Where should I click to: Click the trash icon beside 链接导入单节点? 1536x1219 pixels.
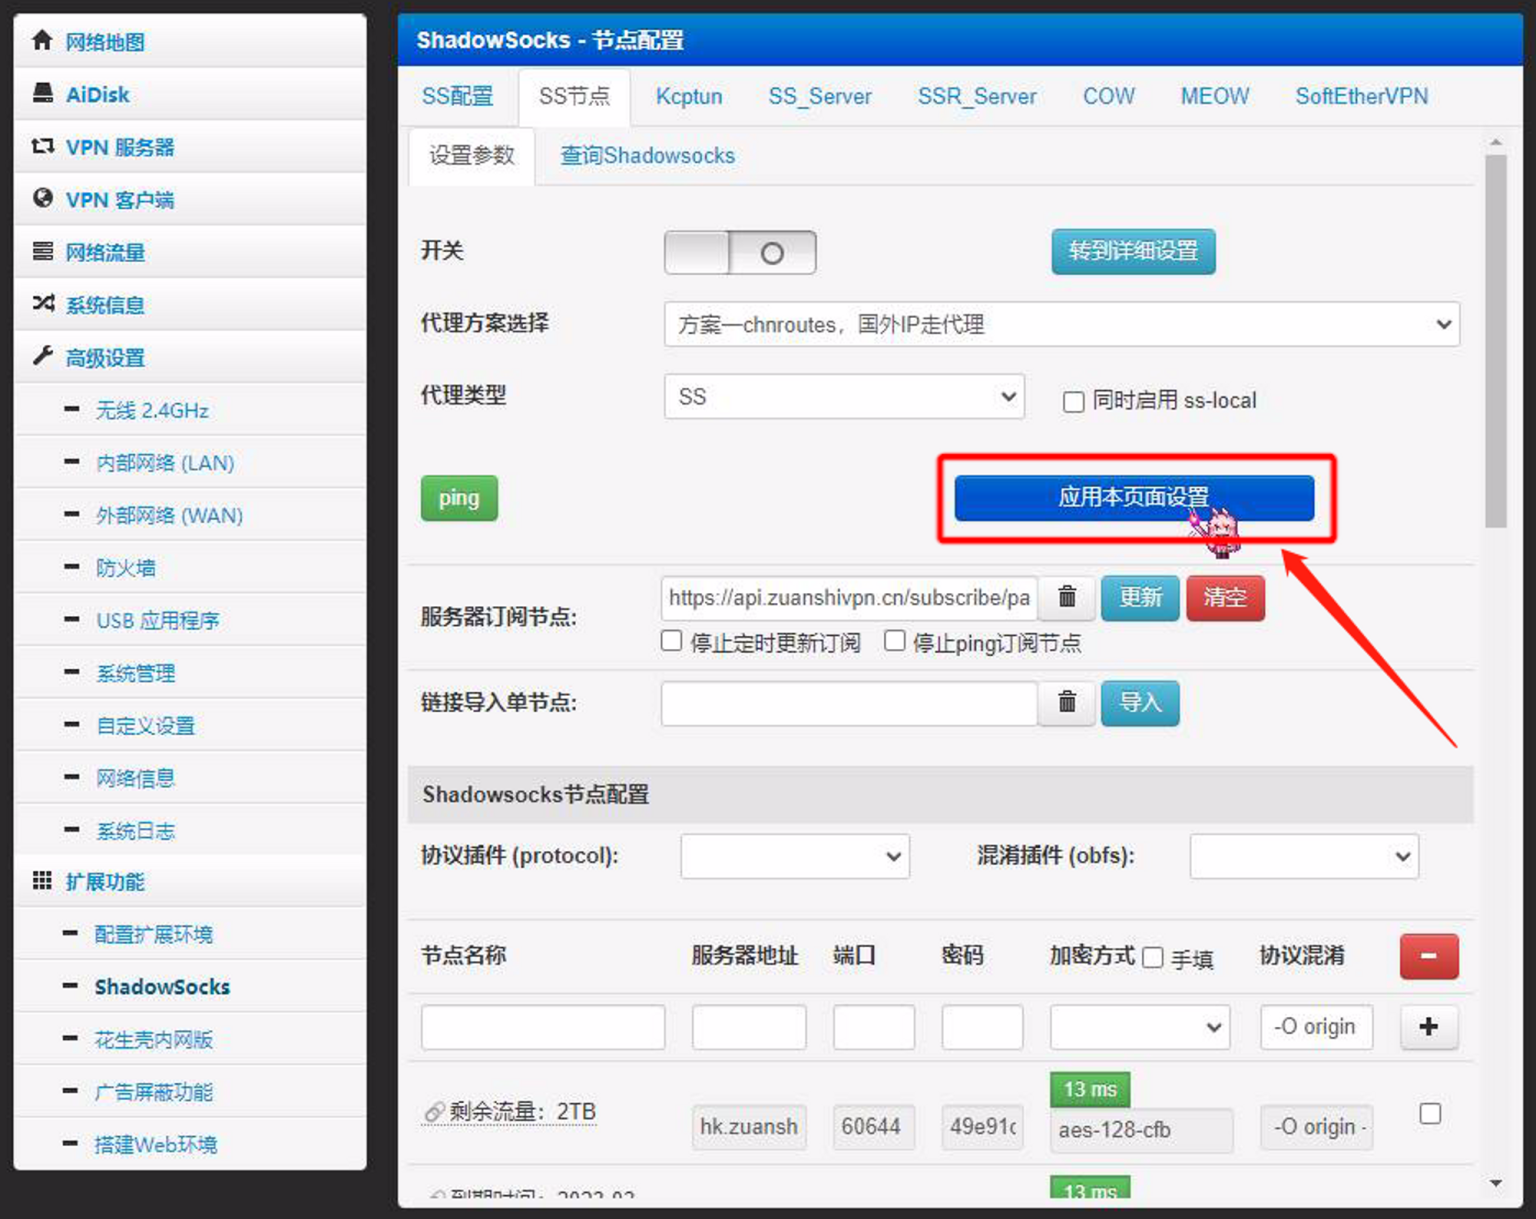pos(1066,703)
